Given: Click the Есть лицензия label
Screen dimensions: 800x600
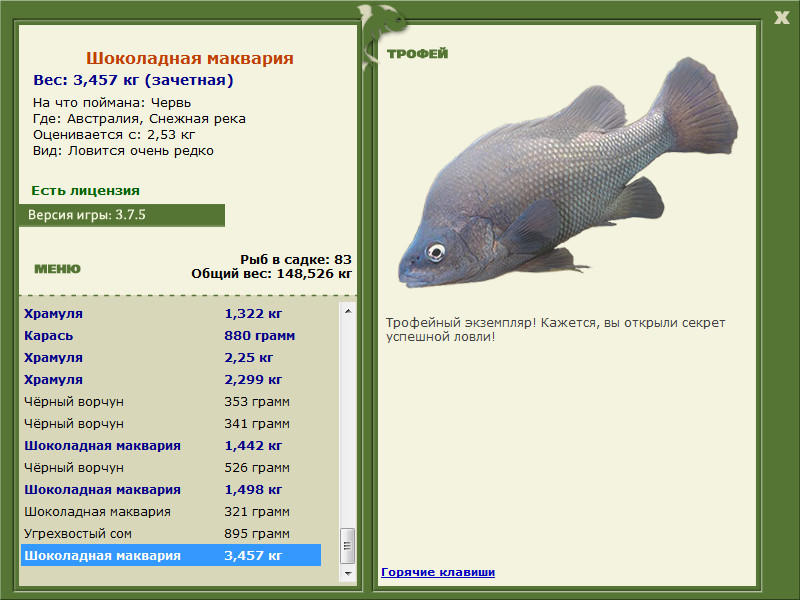Looking at the screenshot, I should [85, 191].
